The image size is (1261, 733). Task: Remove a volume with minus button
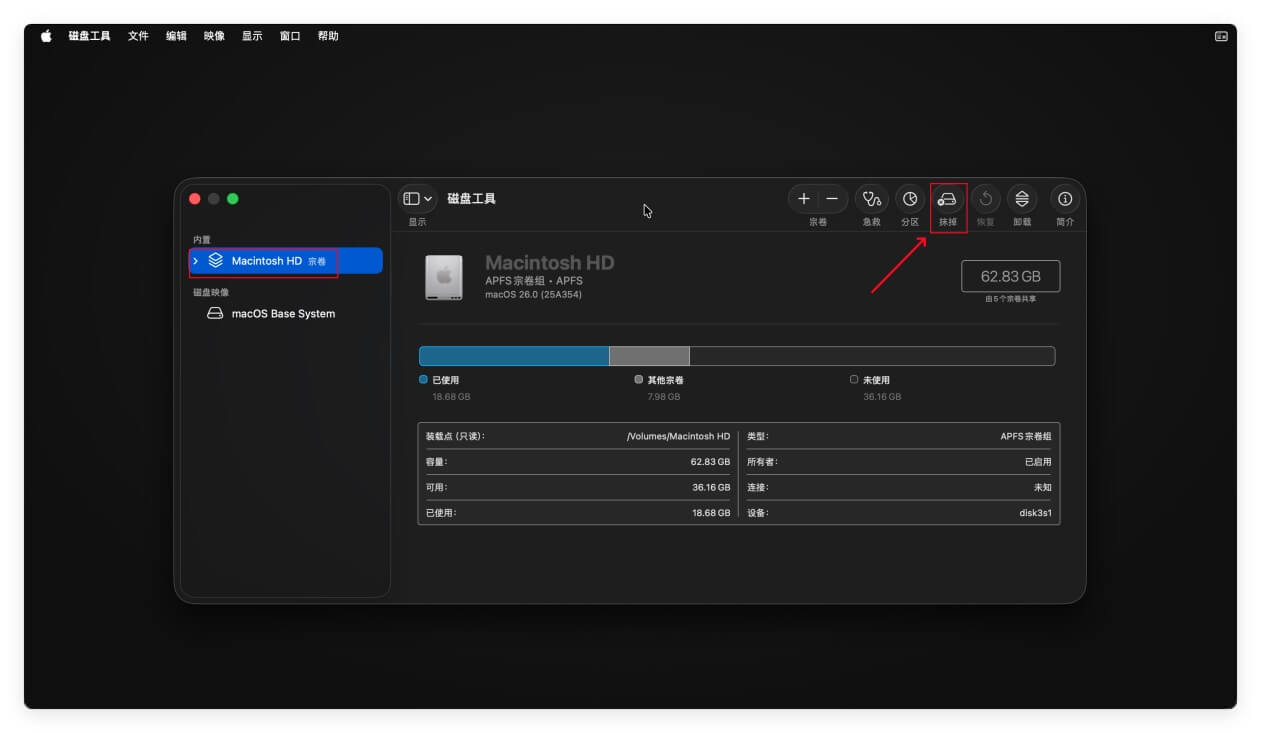pos(832,199)
